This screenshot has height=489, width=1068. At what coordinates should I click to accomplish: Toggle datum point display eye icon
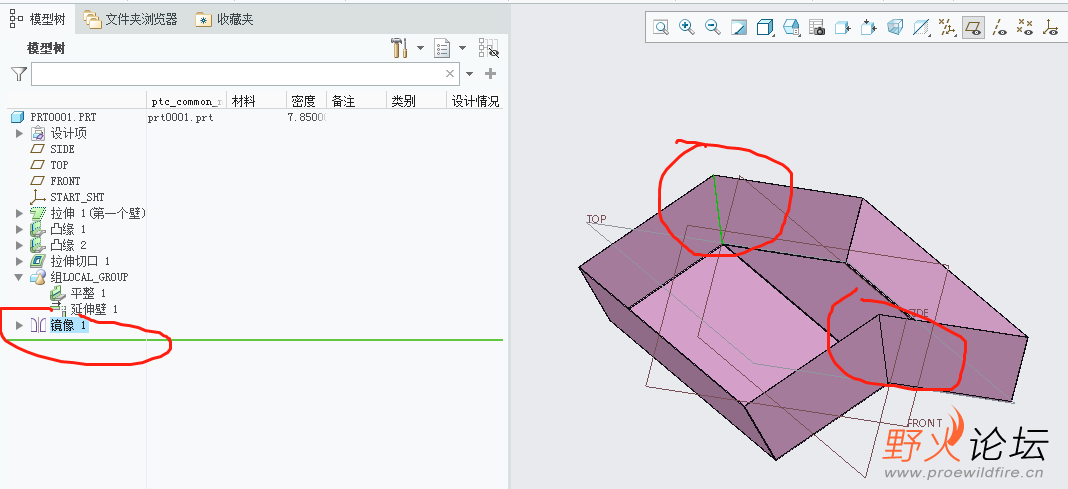coord(1024,27)
